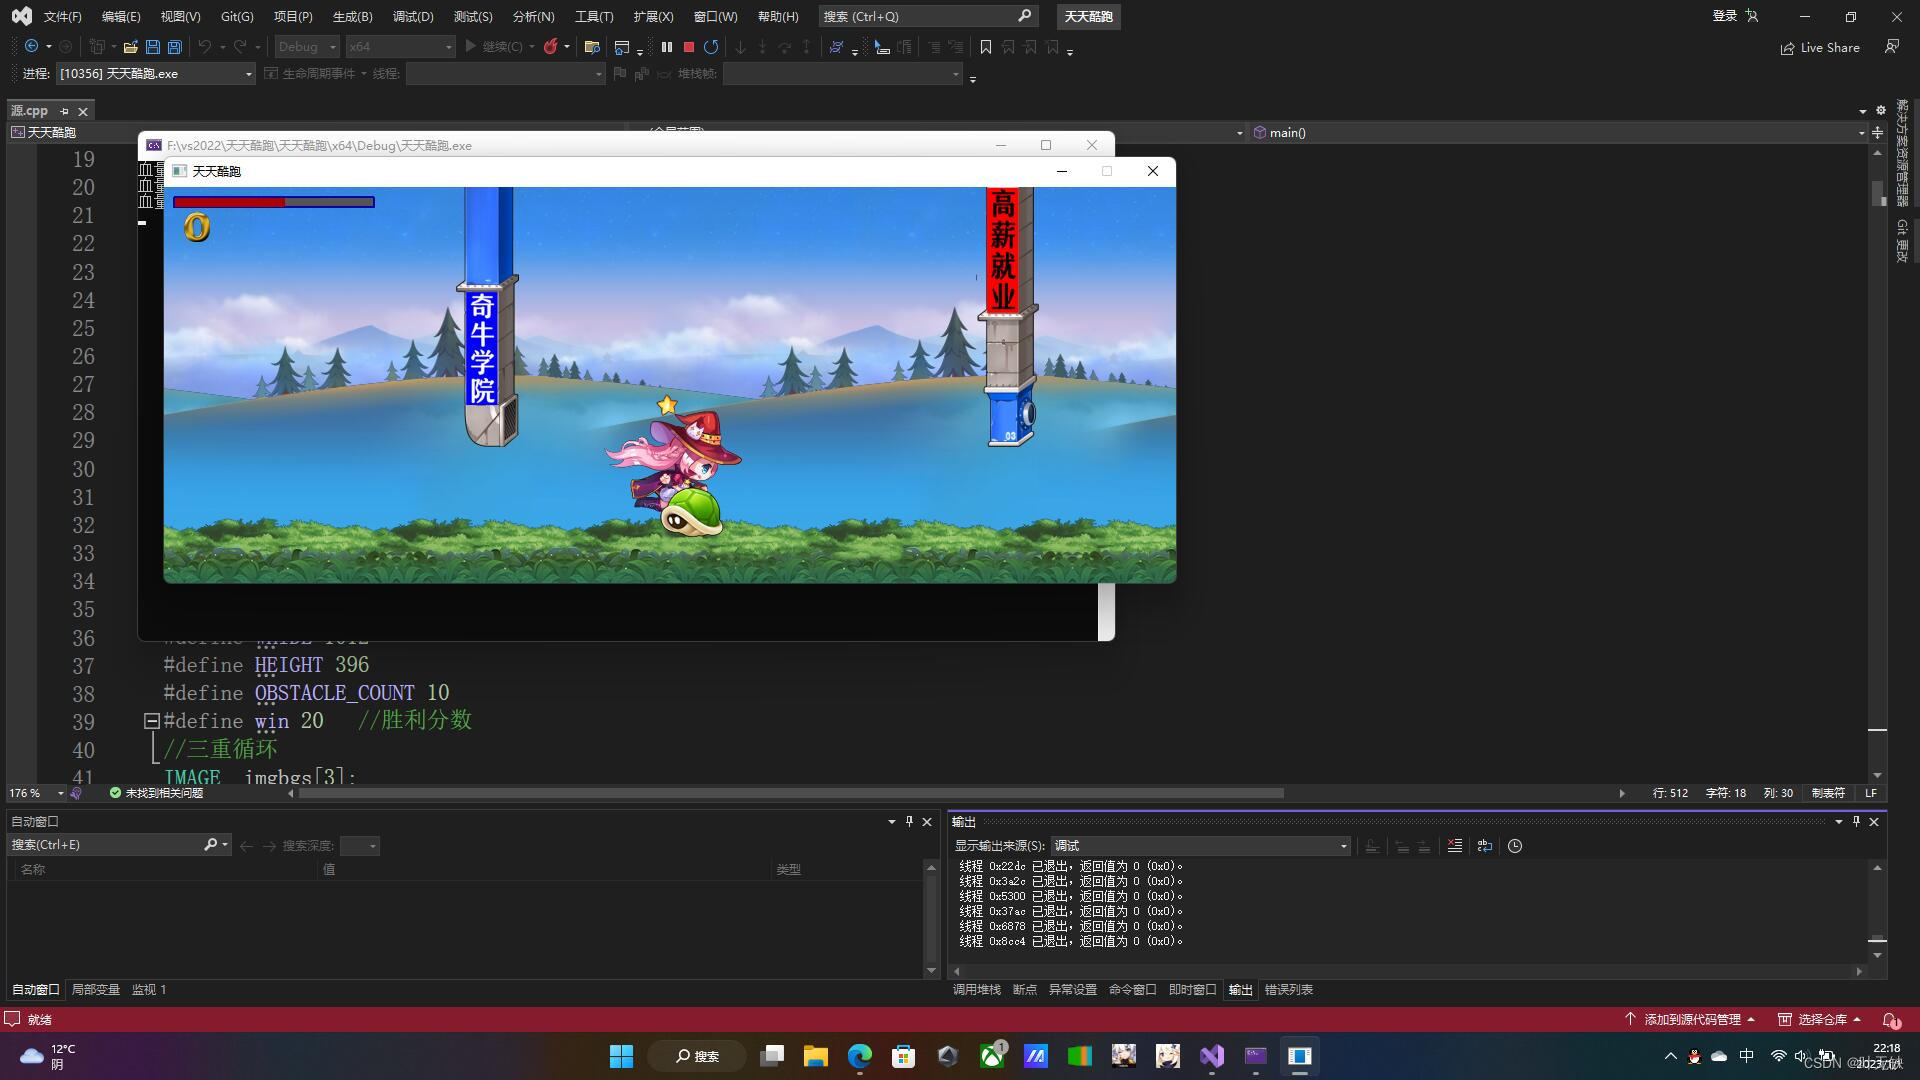Click the Live Share button
Image resolution: width=1920 pixels, height=1080 pixels.
click(1820, 47)
